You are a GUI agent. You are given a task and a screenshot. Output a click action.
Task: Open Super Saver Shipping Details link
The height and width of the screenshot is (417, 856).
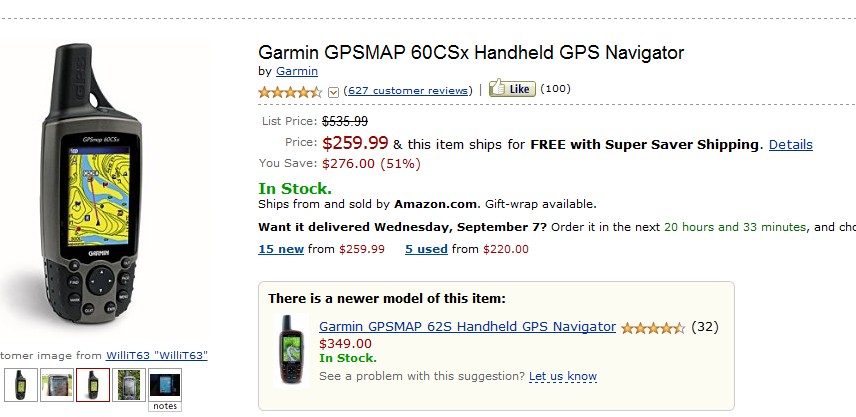coord(790,144)
